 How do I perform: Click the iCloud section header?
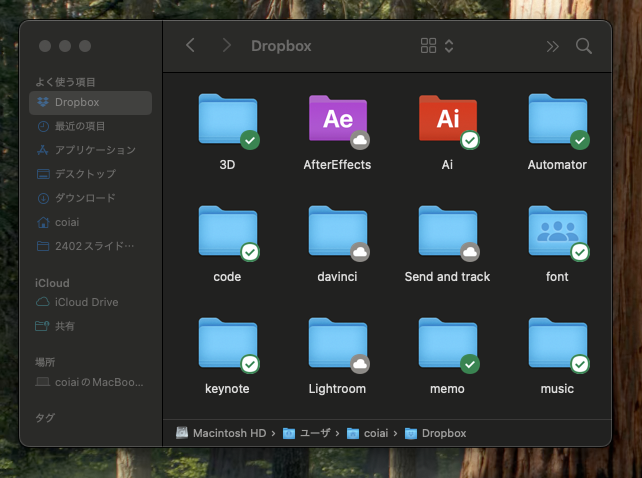(52, 283)
